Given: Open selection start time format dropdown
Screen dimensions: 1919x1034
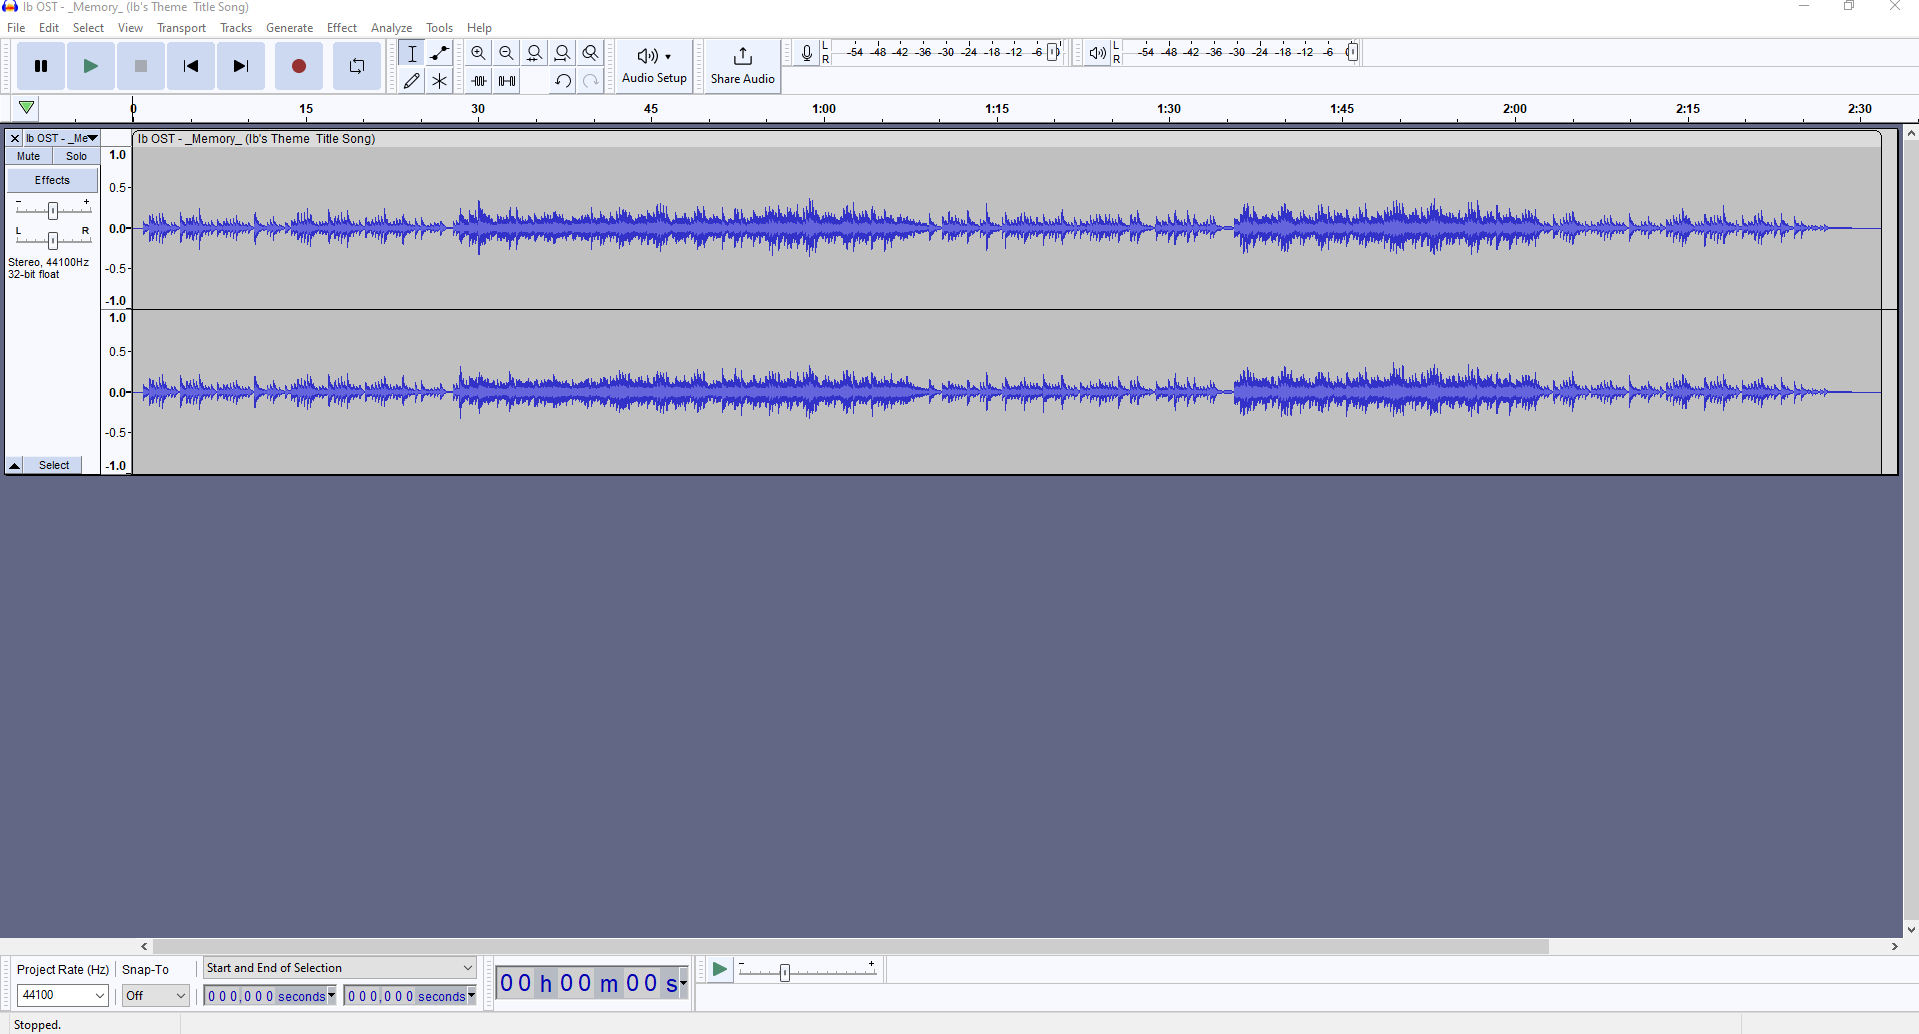Looking at the screenshot, I should (x=332, y=996).
